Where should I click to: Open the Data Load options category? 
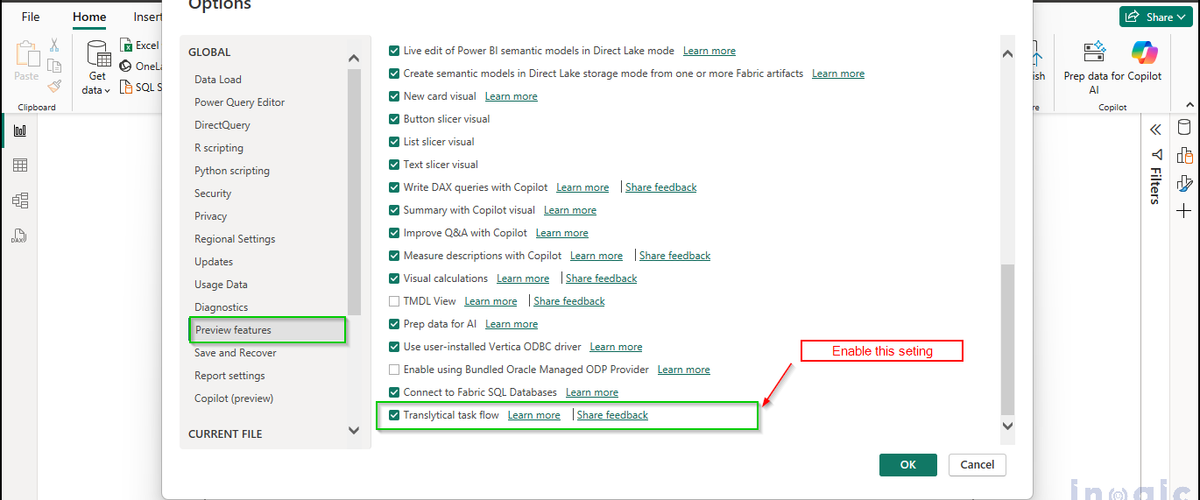218,79
